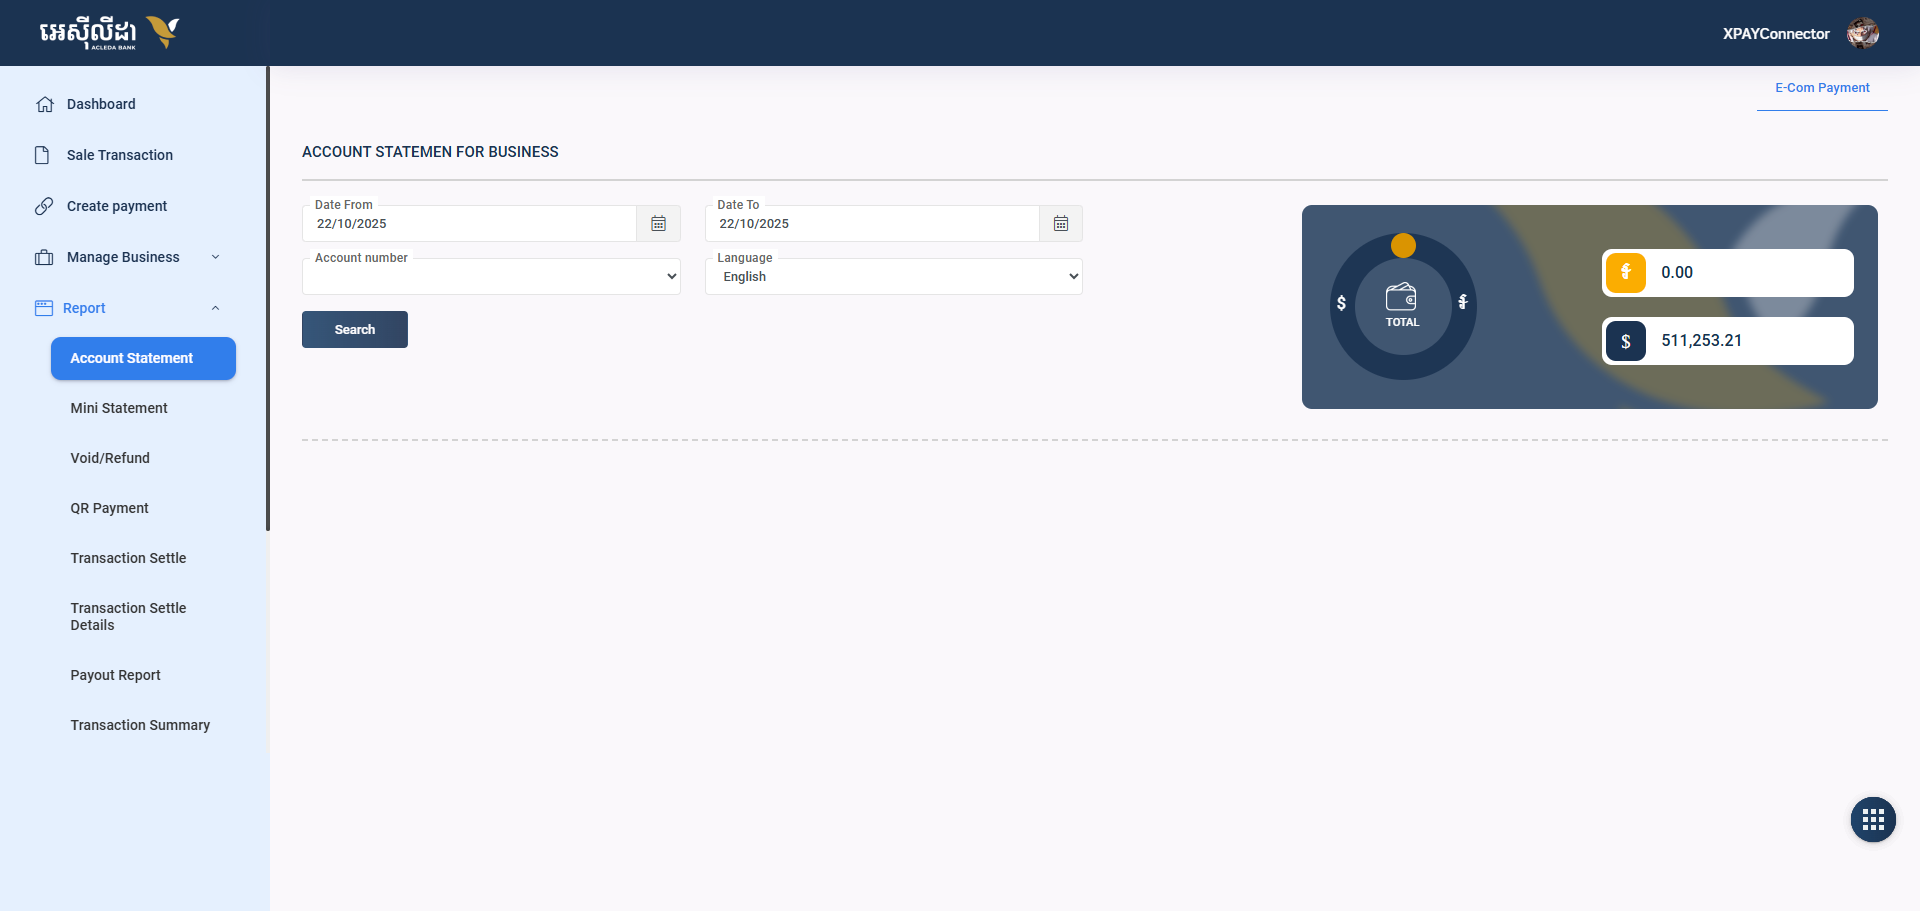This screenshot has width=1920, height=911.
Task: Click the orange dot on the ring
Action: click(x=1403, y=245)
